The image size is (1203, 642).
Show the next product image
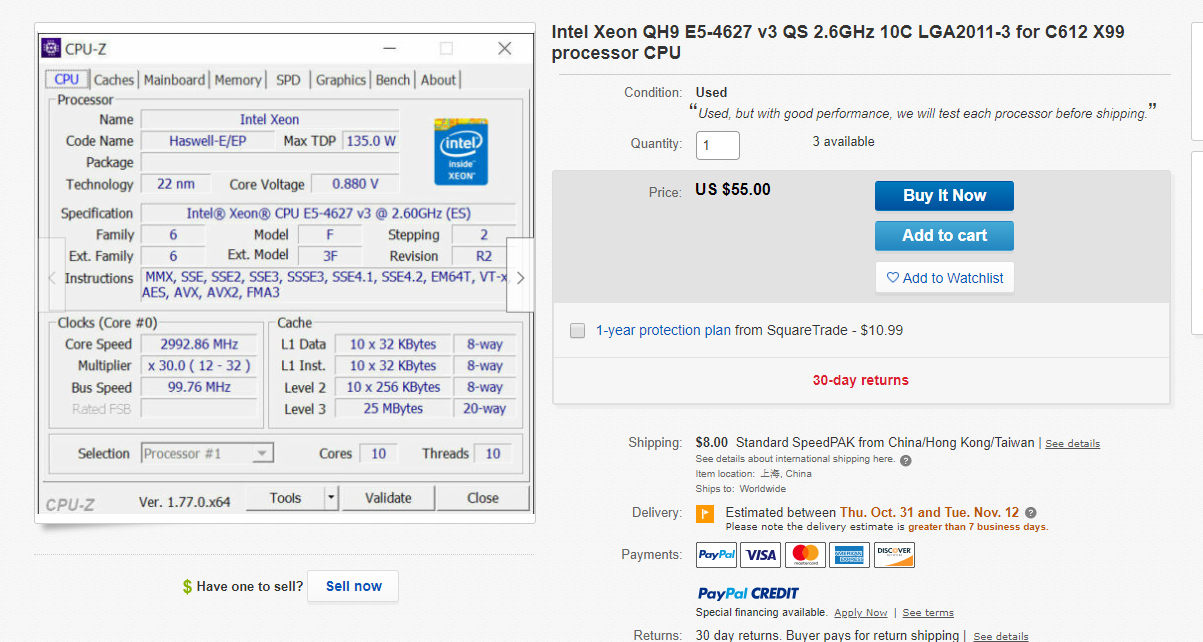coord(520,277)
